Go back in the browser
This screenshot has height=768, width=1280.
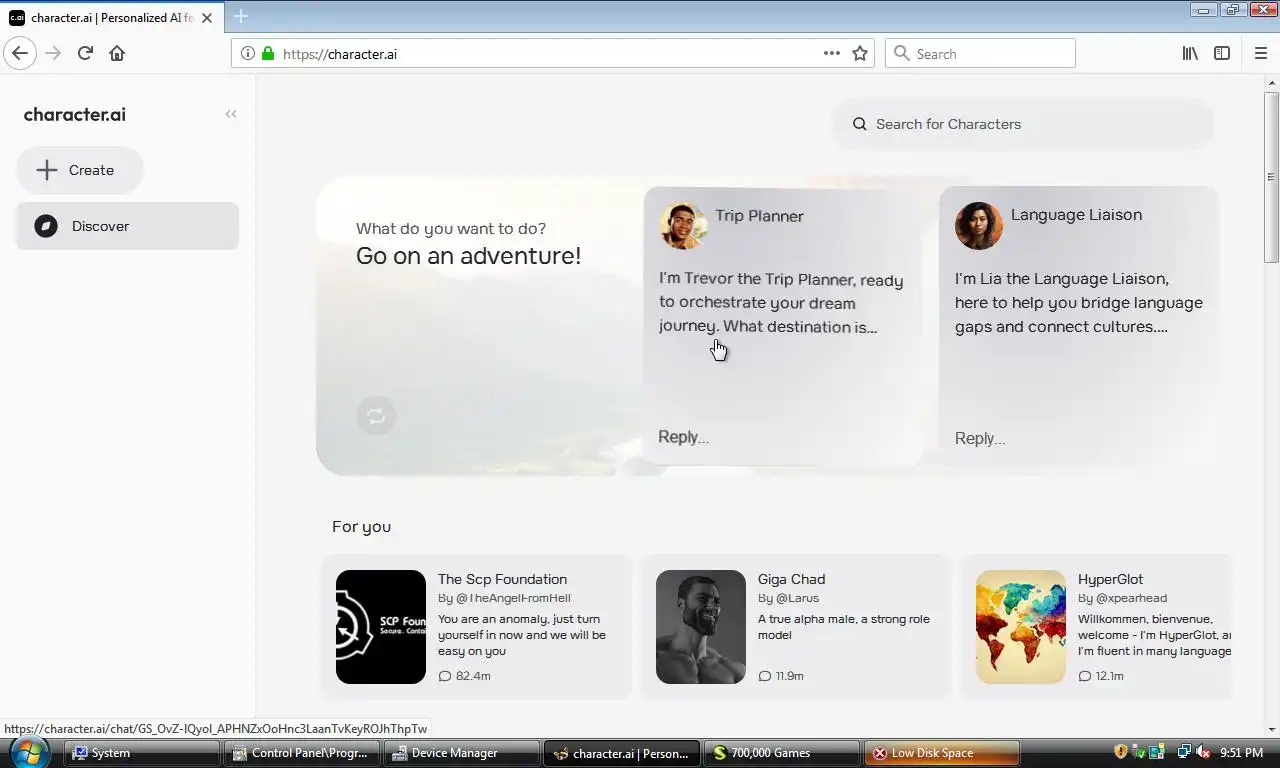coord(20,53)
